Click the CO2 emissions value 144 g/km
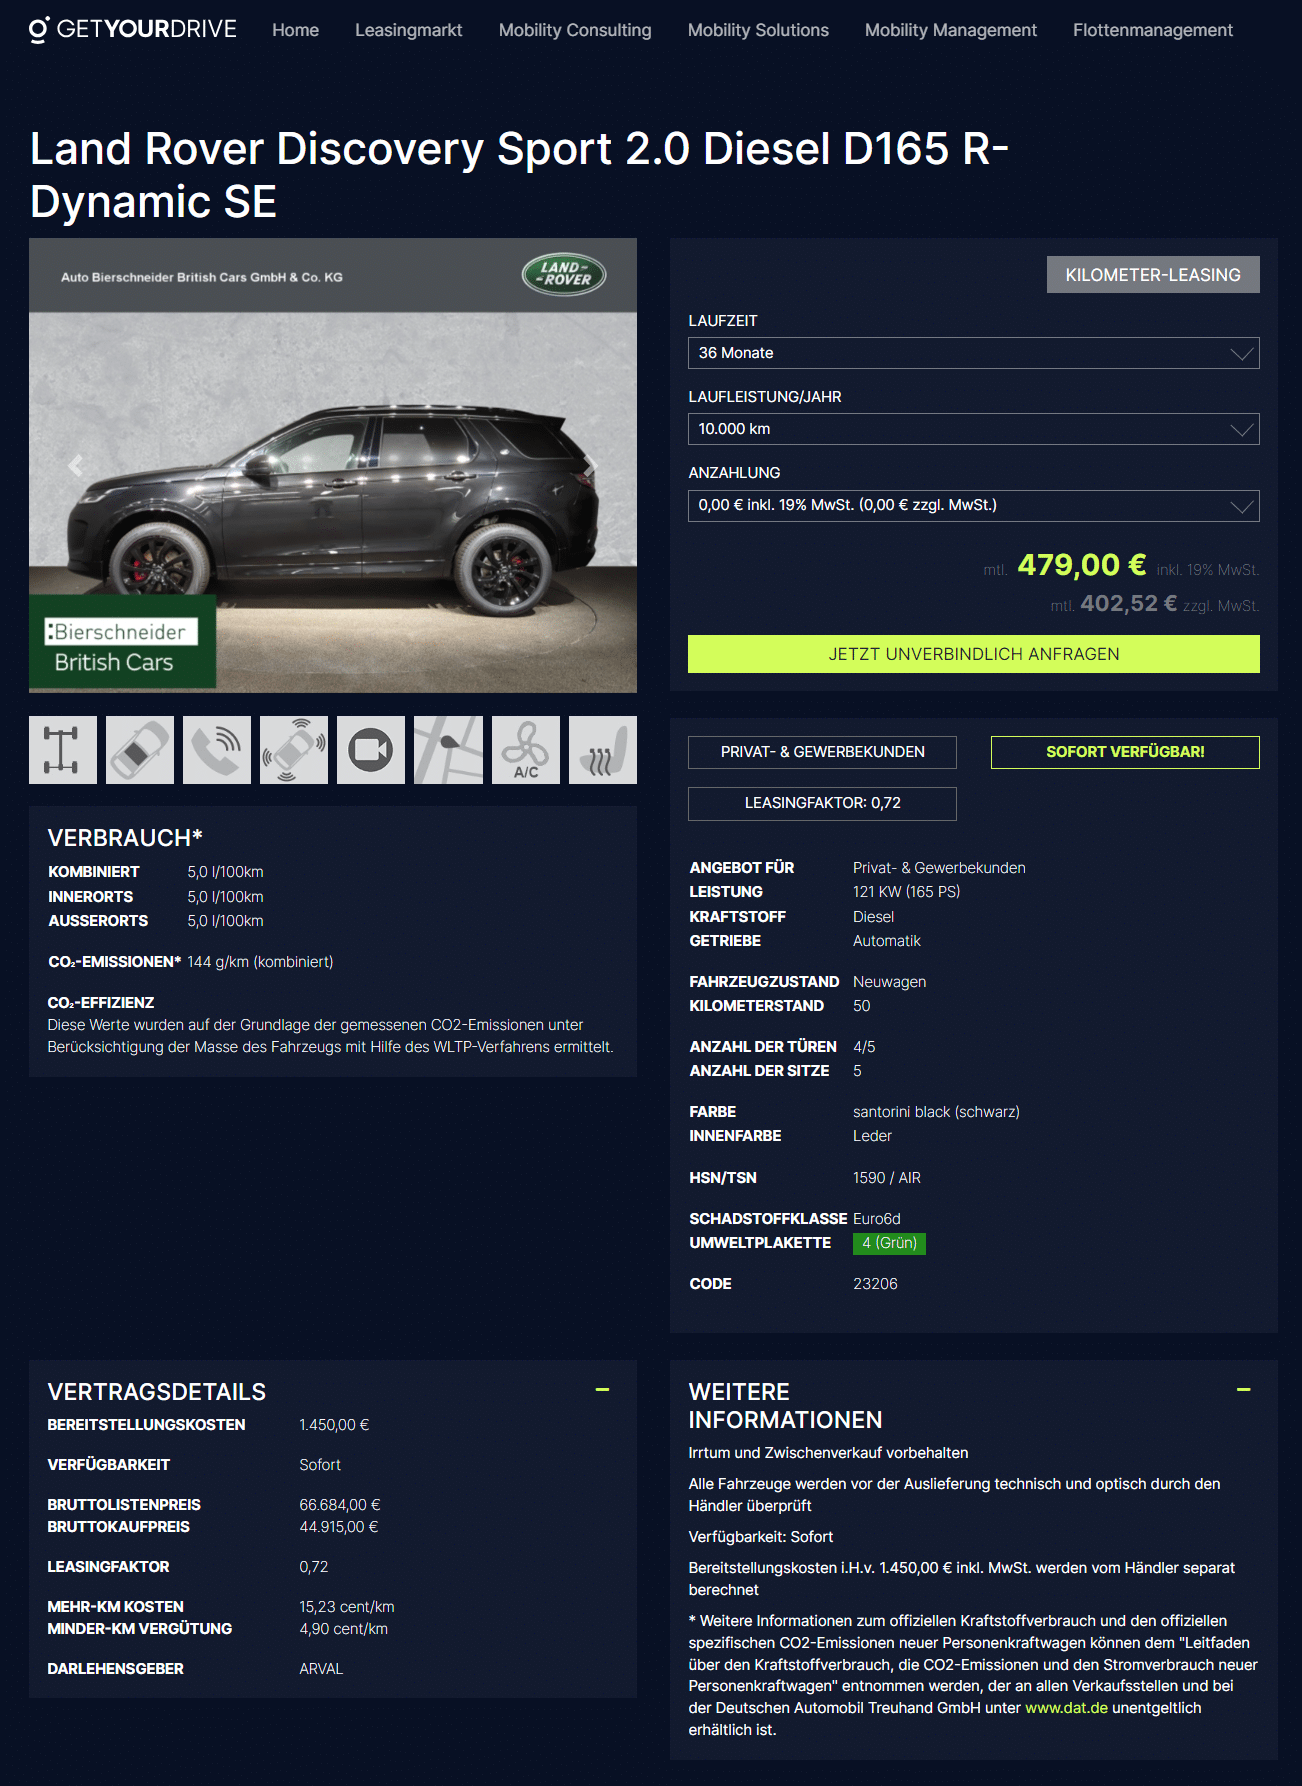The height and width of the screenshot is (1786, 1302). (260, 962)
